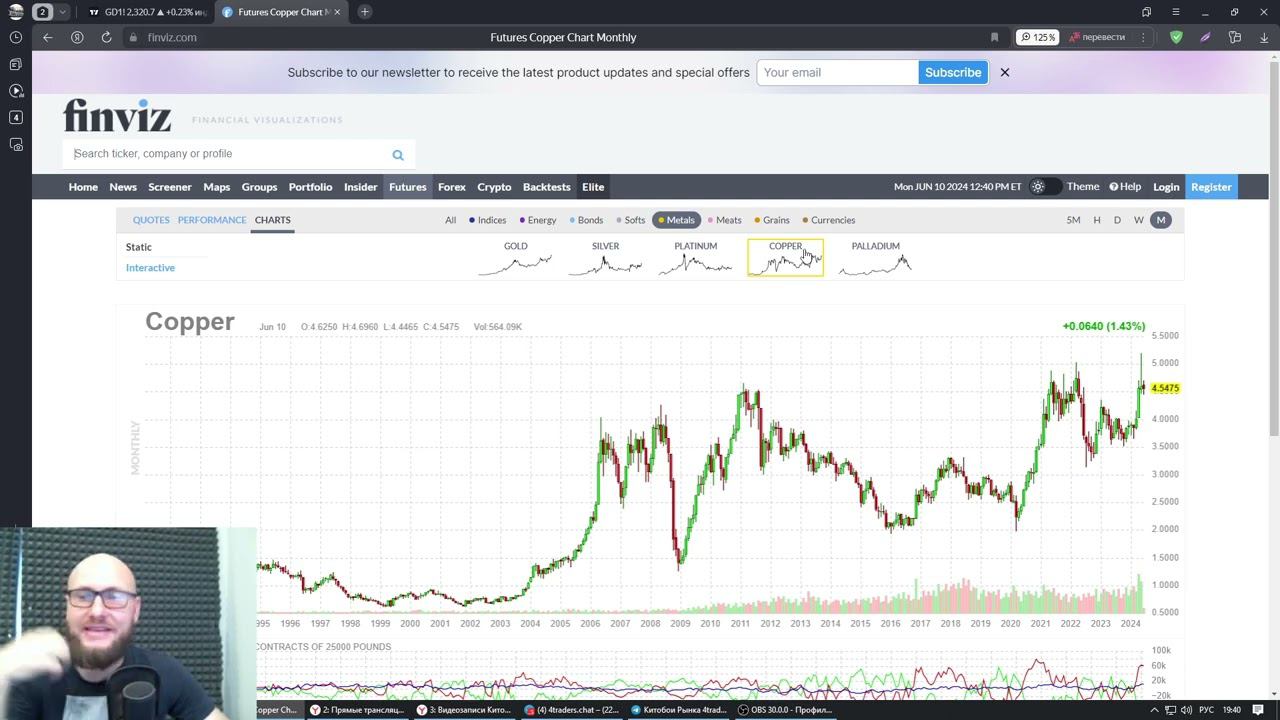This screenshot has height=720, width=1280.
Task: Open the News nav item
Action: 123,187
